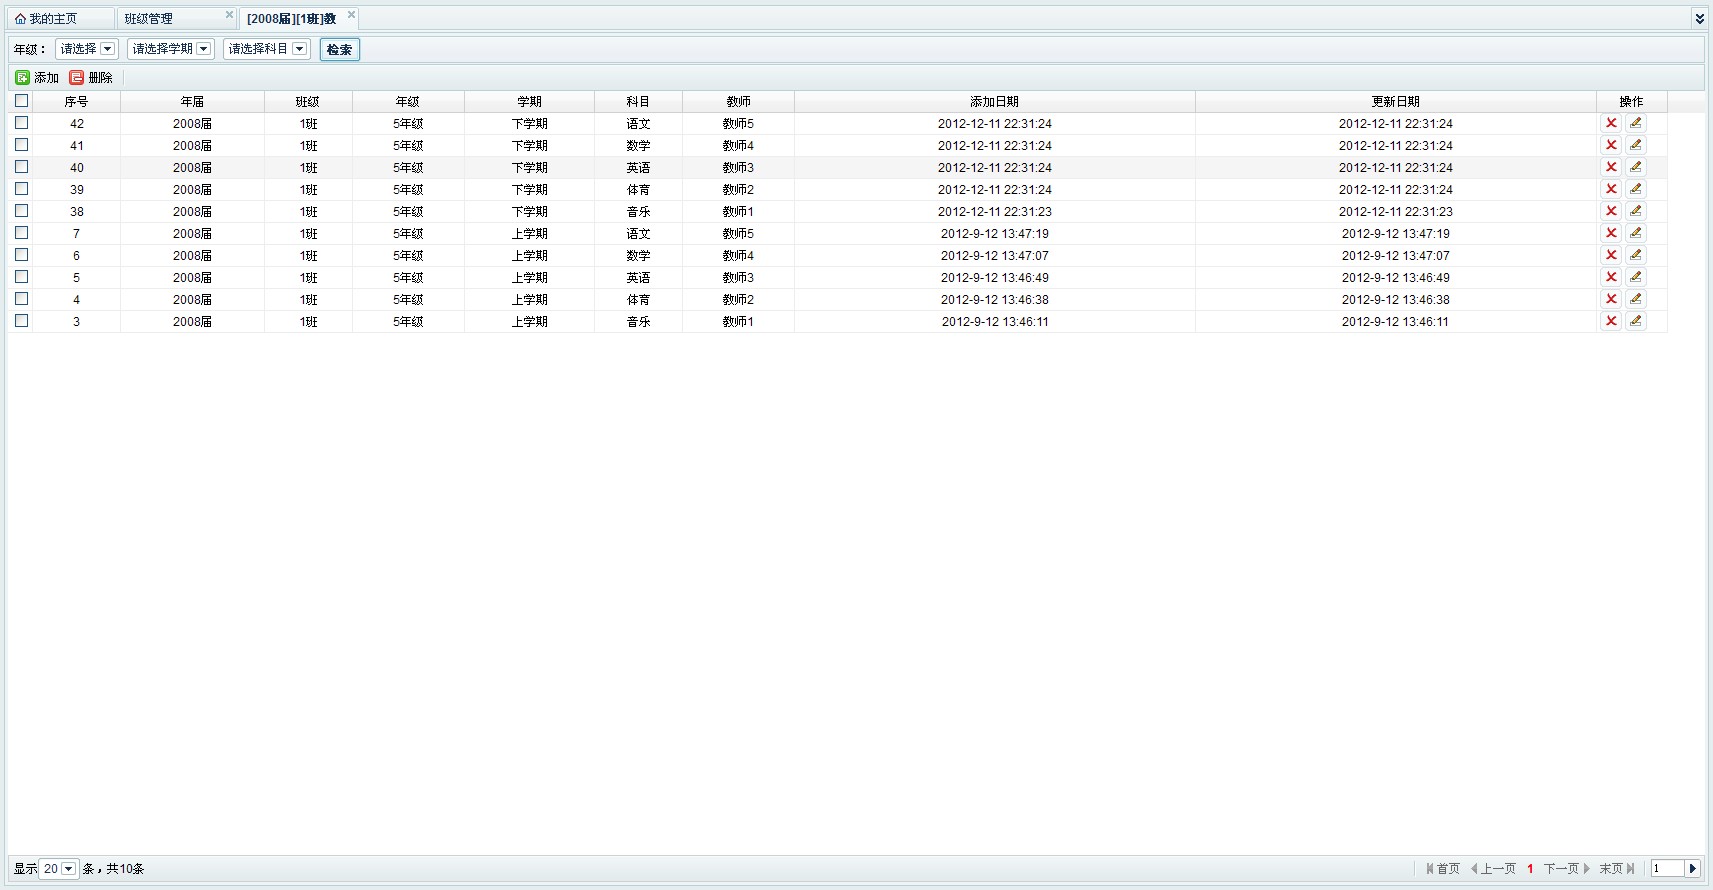This screenshot has height=890, width=1713.
Task: Delete row 39 using red X icon
Action: (x=1610, y=189)
